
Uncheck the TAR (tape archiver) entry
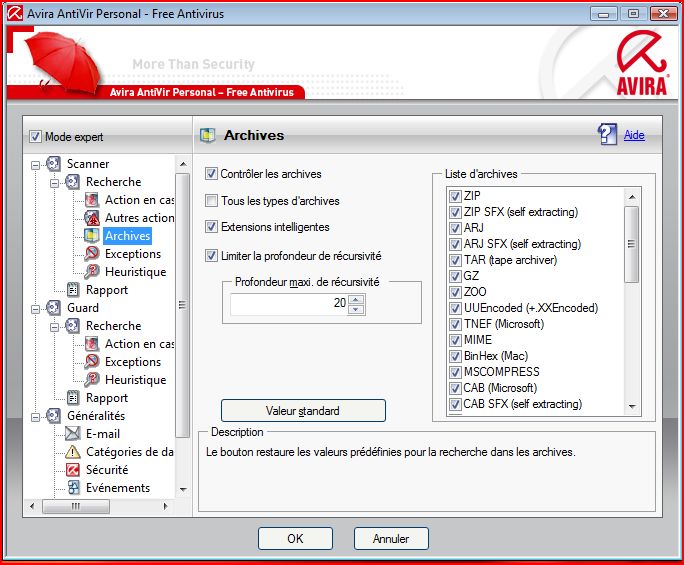pyautogui.click(x=455, y=260)
